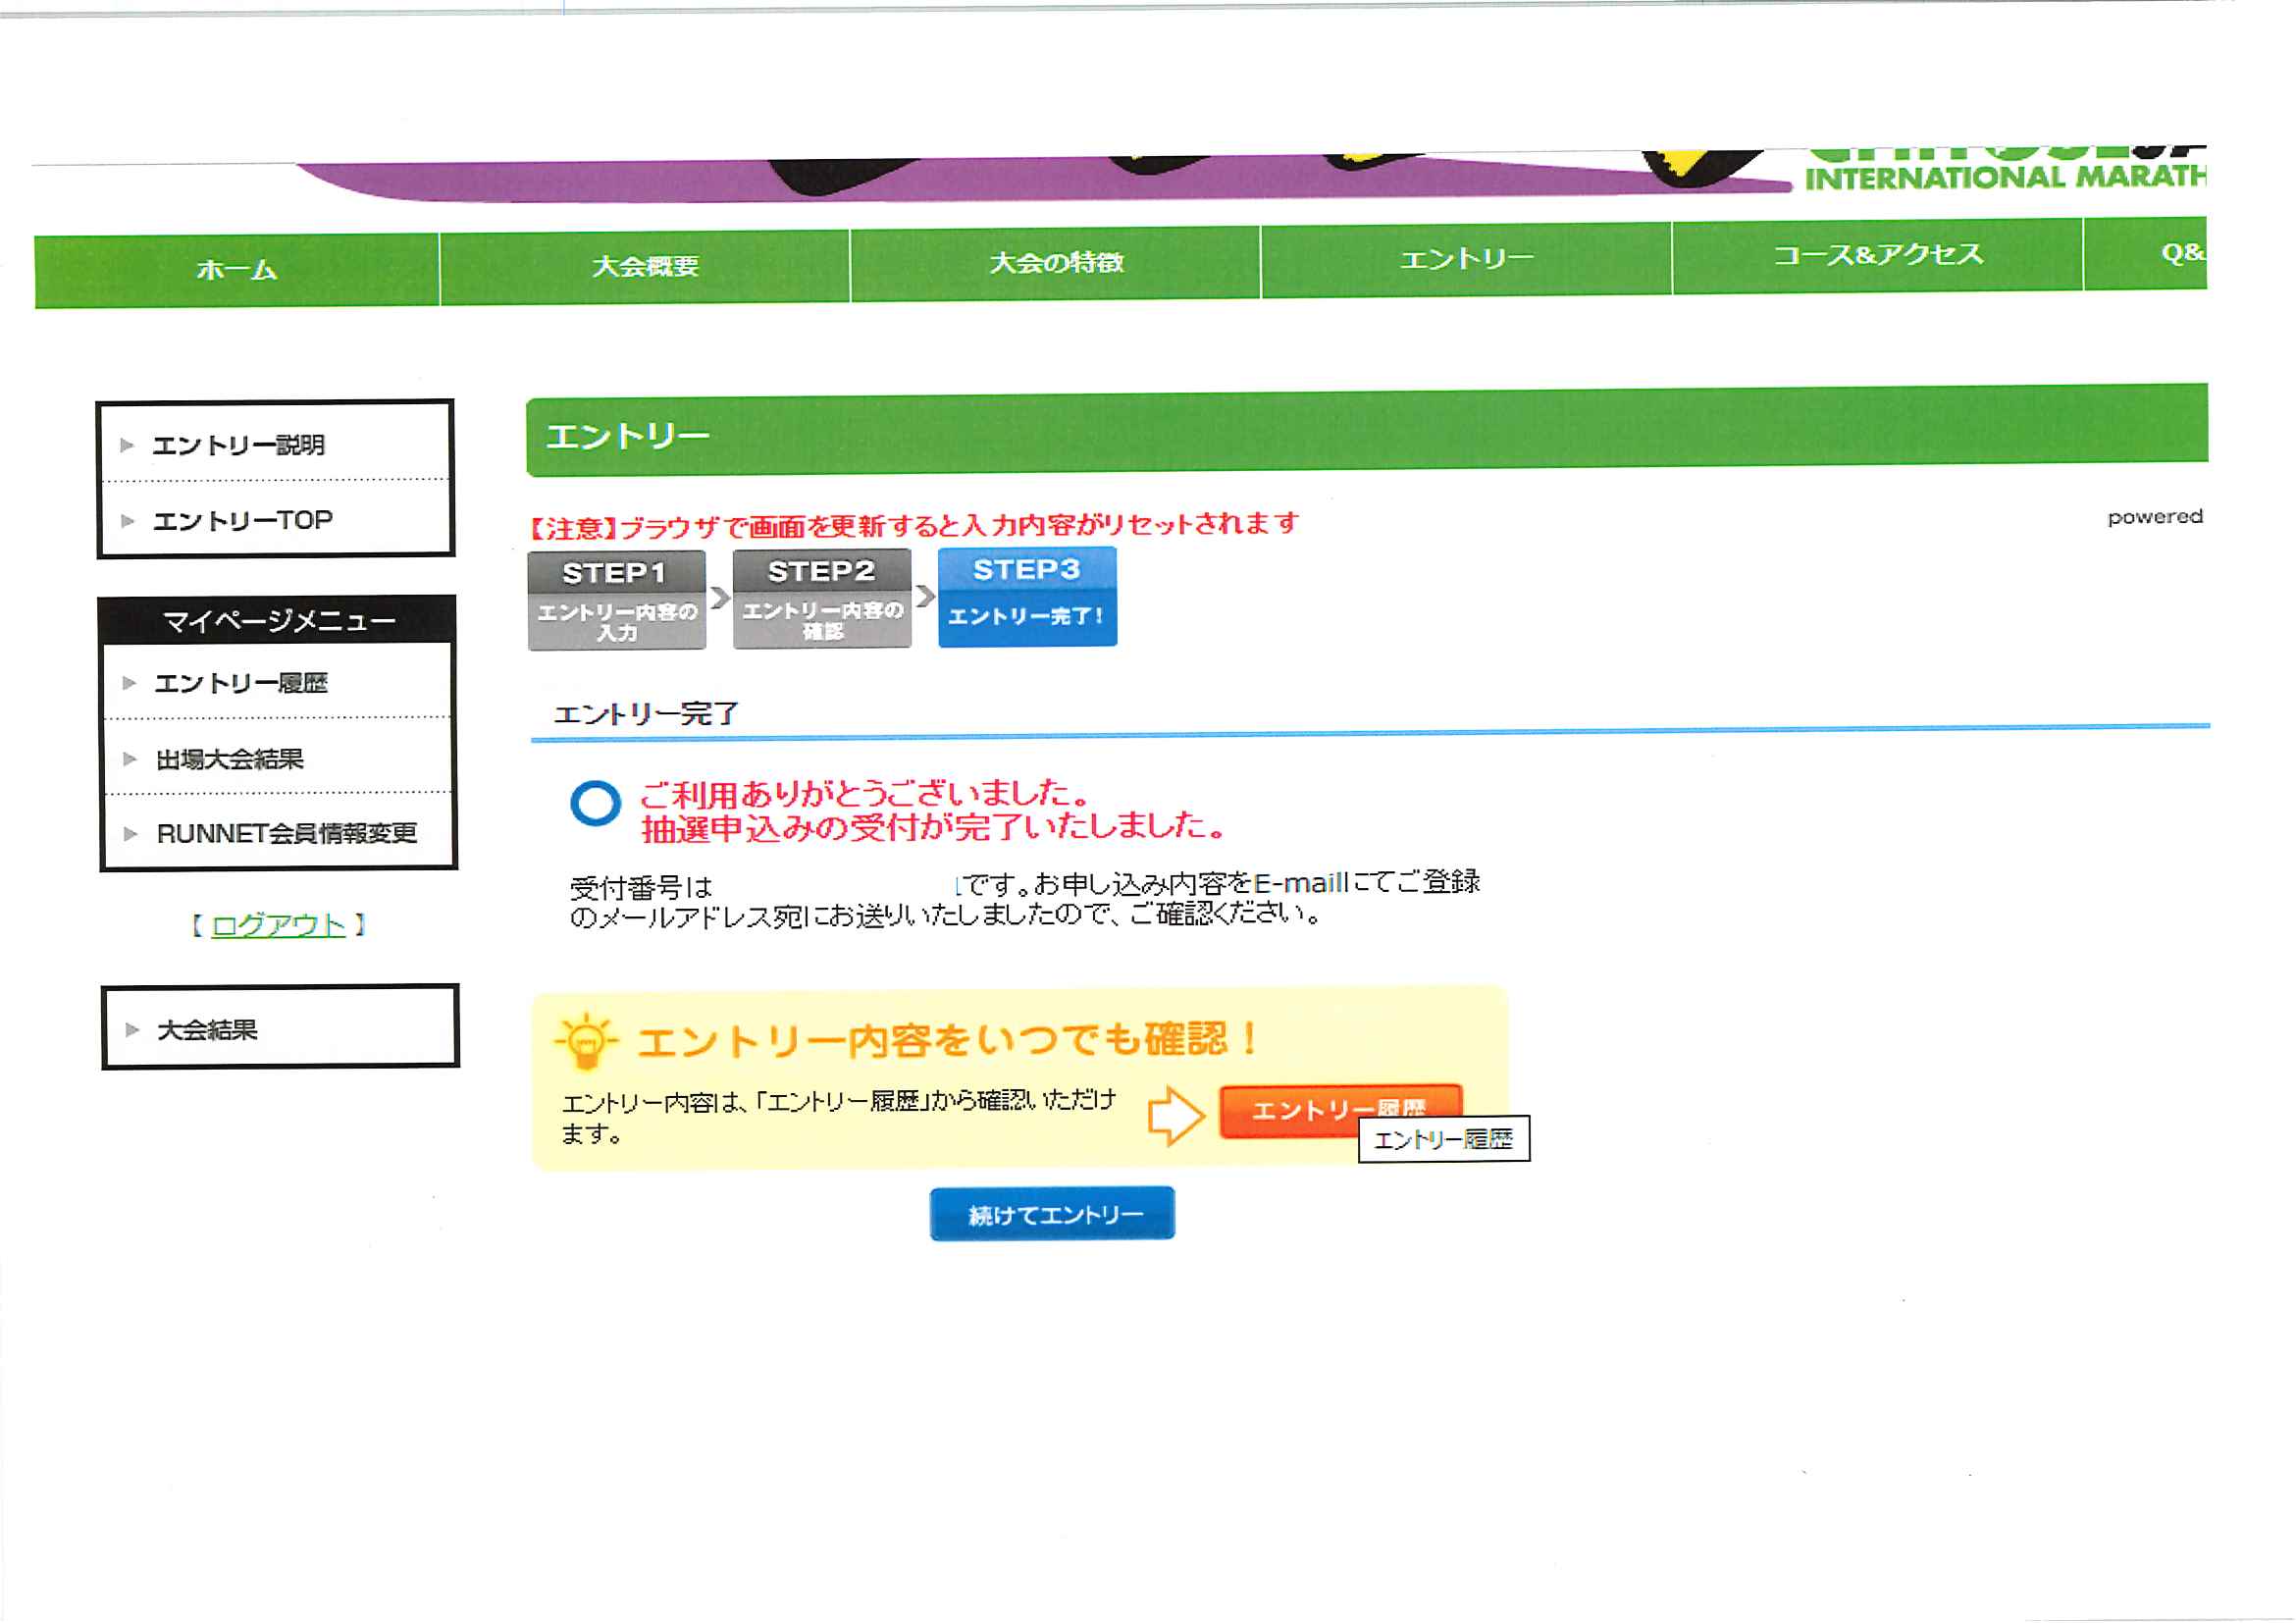Screen dimensions: 2296x1623
Task: Click the STEP2 エントリー内容の確認 box
Action: (822, 599)
